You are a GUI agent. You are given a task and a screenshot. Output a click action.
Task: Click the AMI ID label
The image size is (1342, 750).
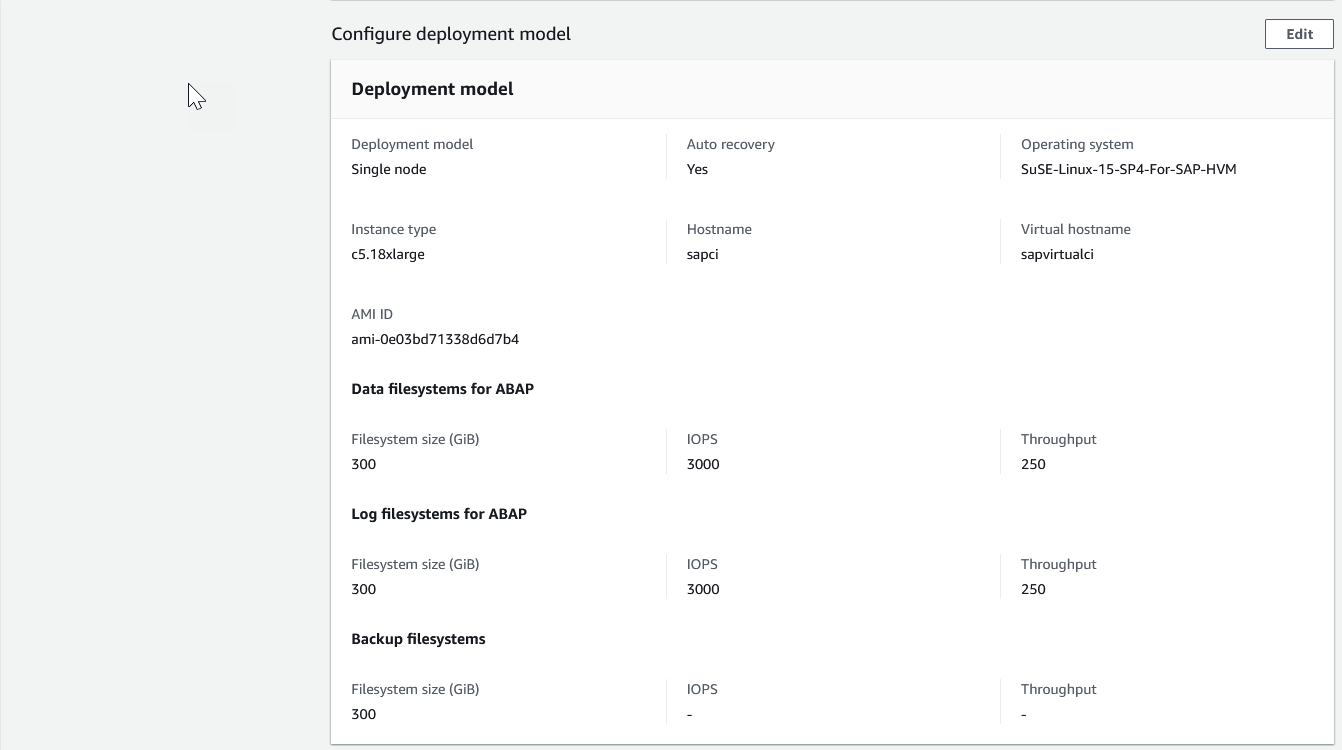coord(372,314)
